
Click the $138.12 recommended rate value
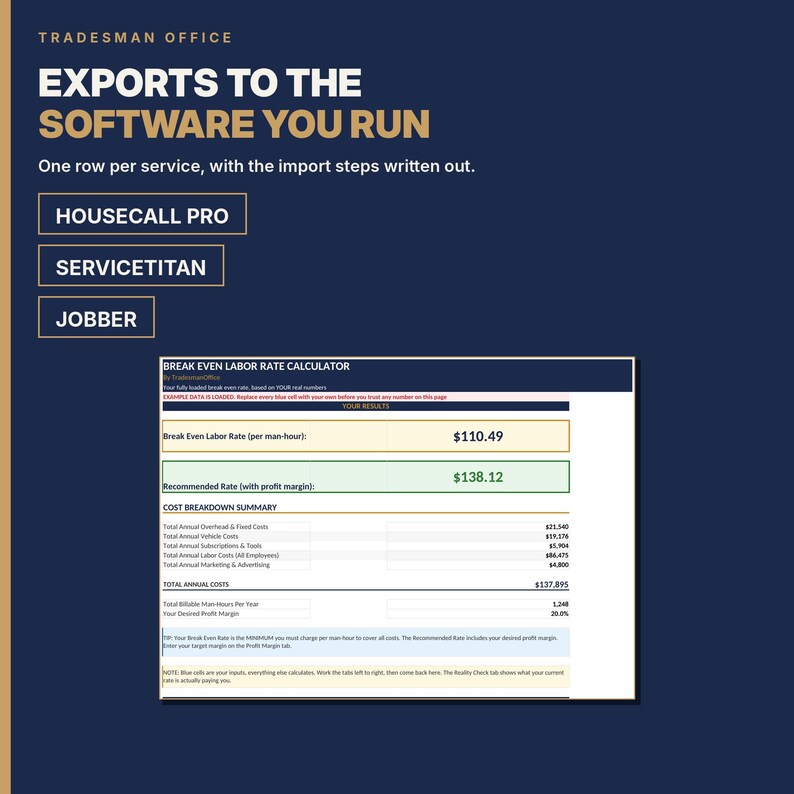pyautogui.click(x=478, y=477)
